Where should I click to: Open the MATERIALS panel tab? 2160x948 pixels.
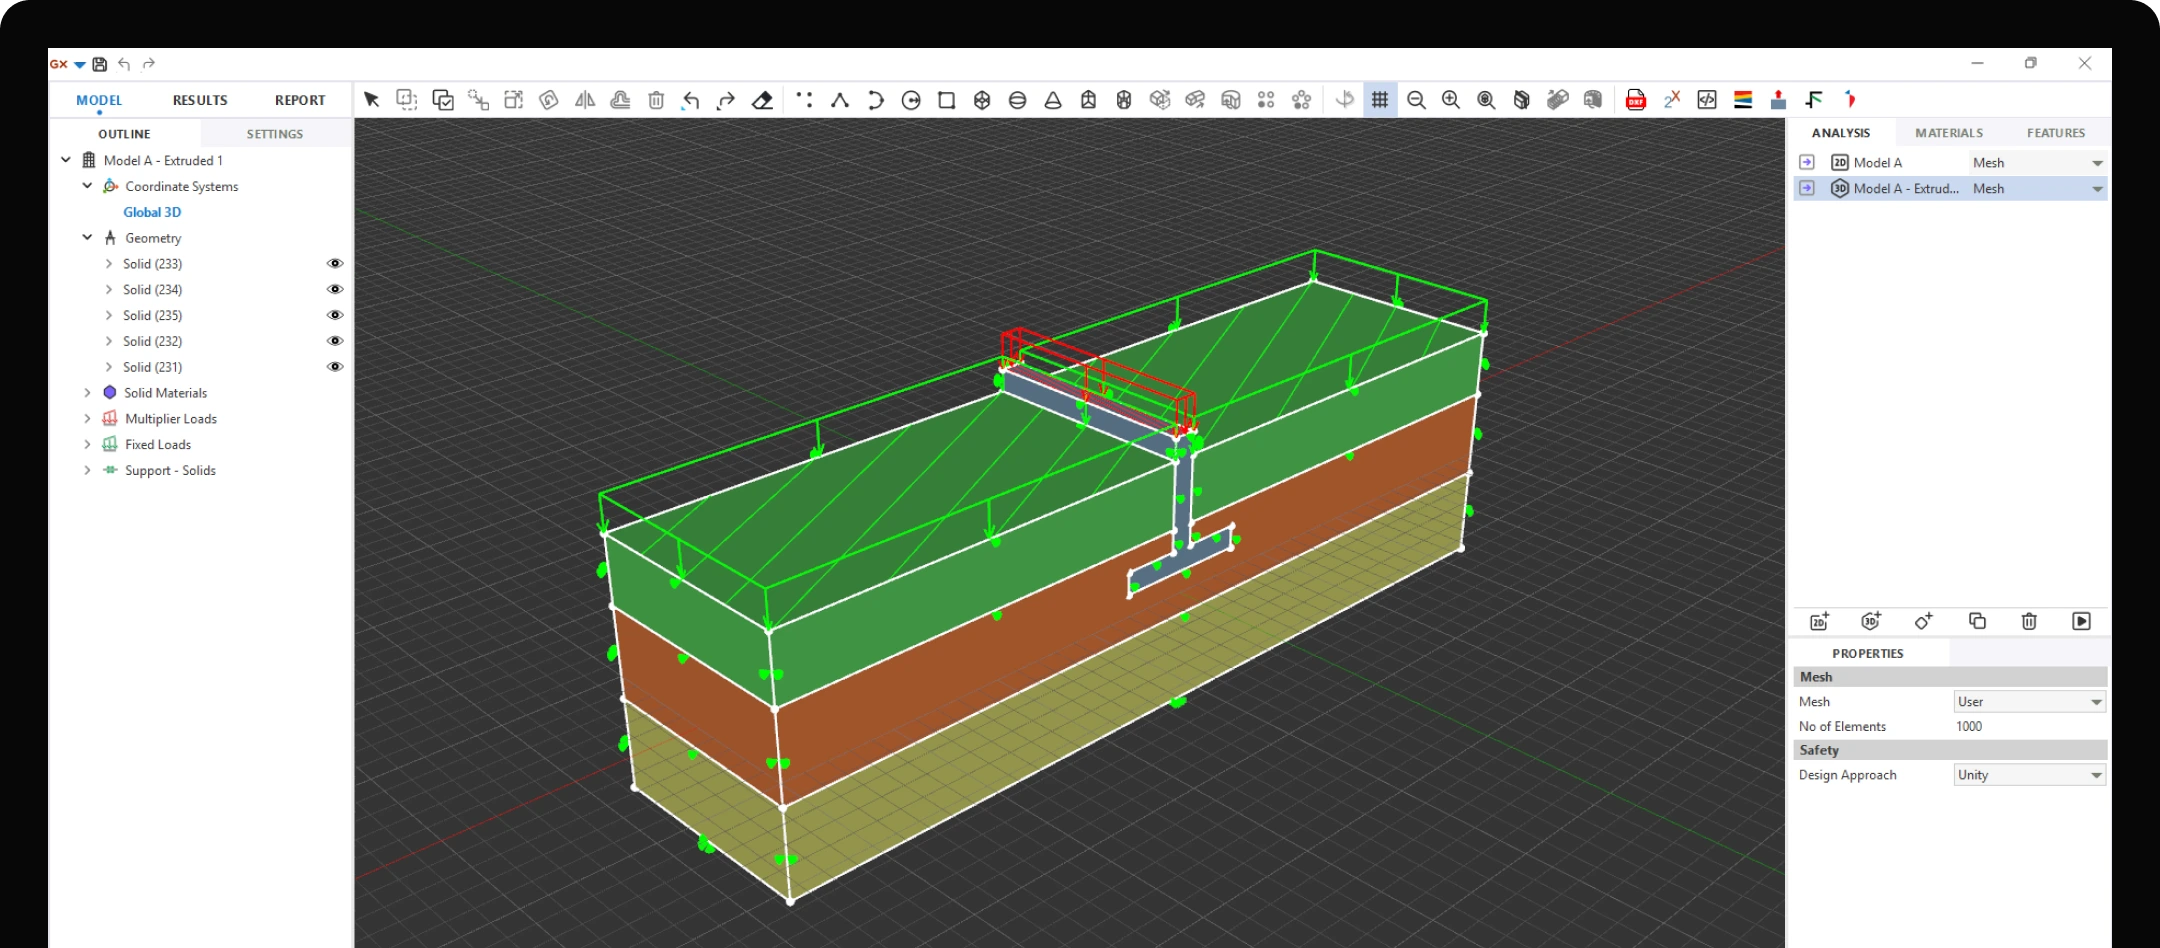click(1948, 132)
